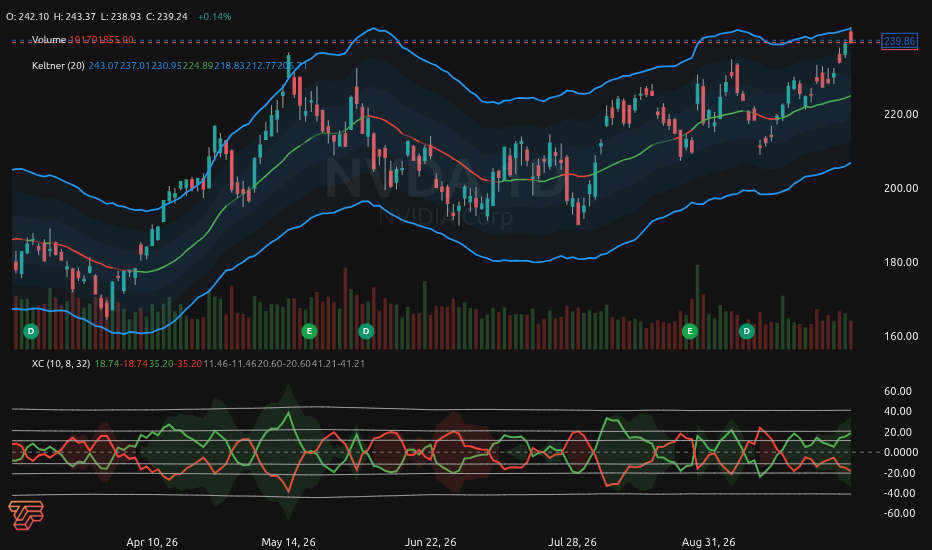The width and height of the screenshot is (932, 550).
Task: Click the Aug 31, 26 date label
Action: coord(709,542)
